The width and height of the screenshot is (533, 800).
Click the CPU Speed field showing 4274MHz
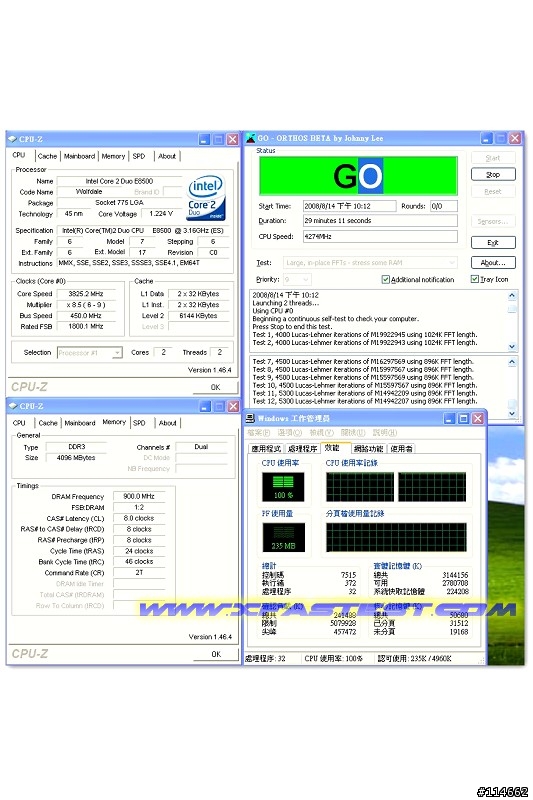coord(380,236)
